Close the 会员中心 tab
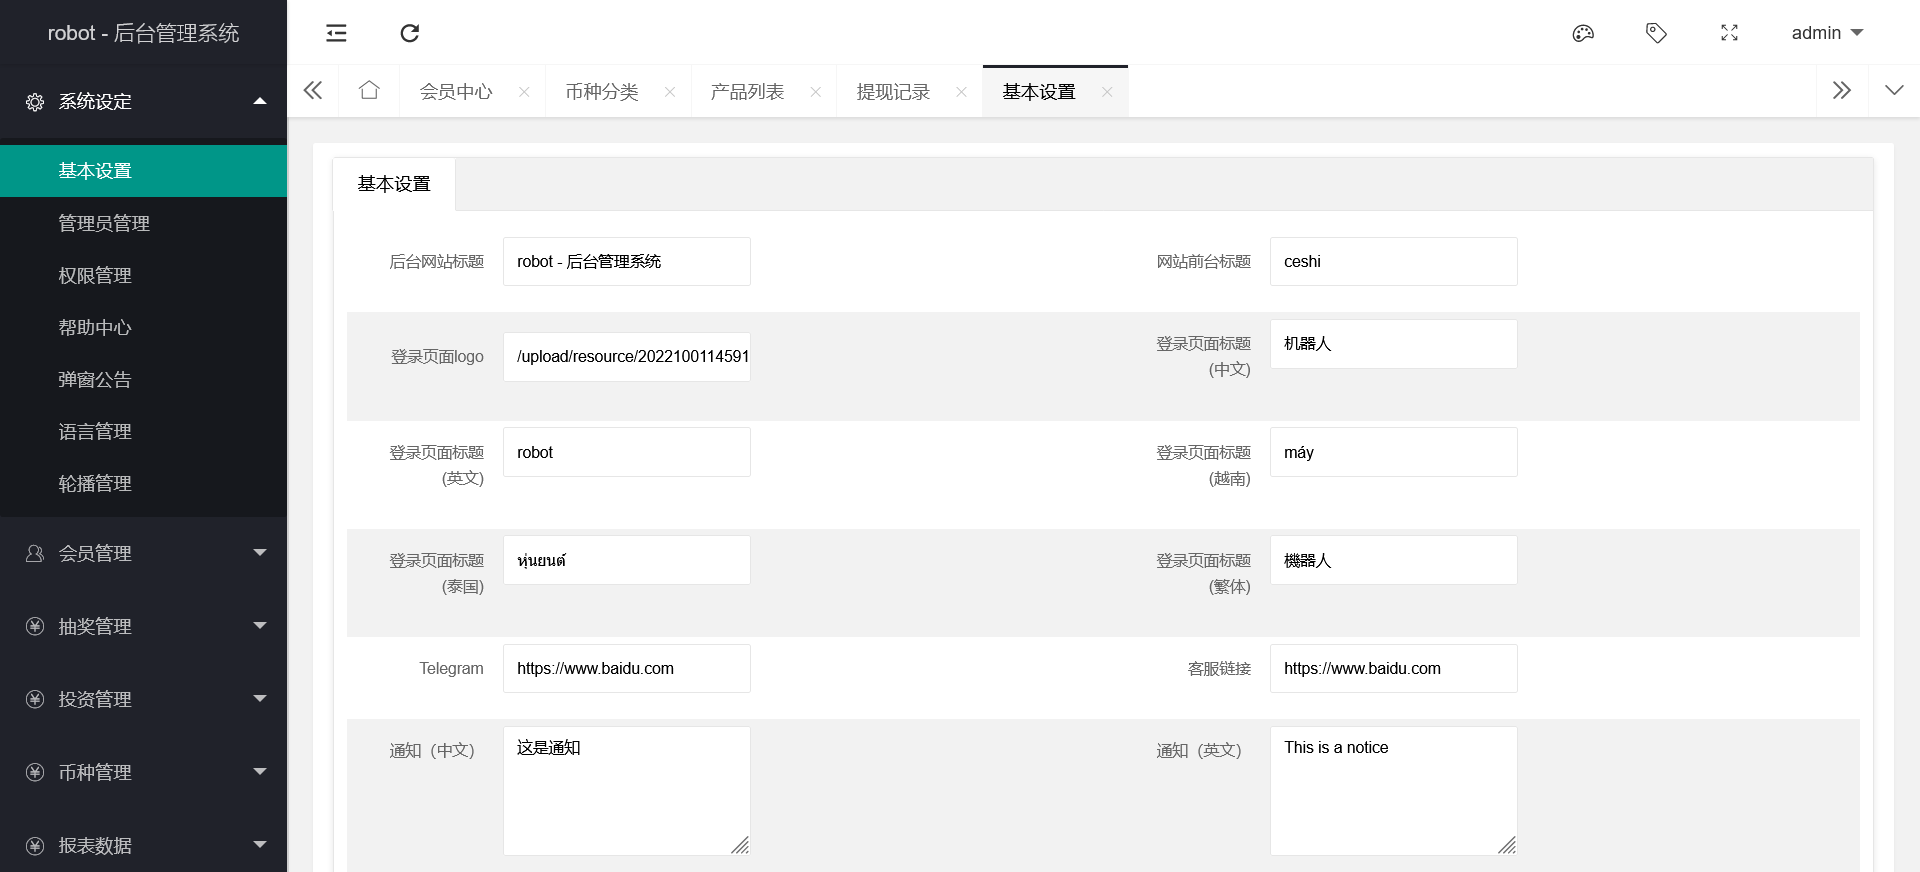 click(524, 92)
